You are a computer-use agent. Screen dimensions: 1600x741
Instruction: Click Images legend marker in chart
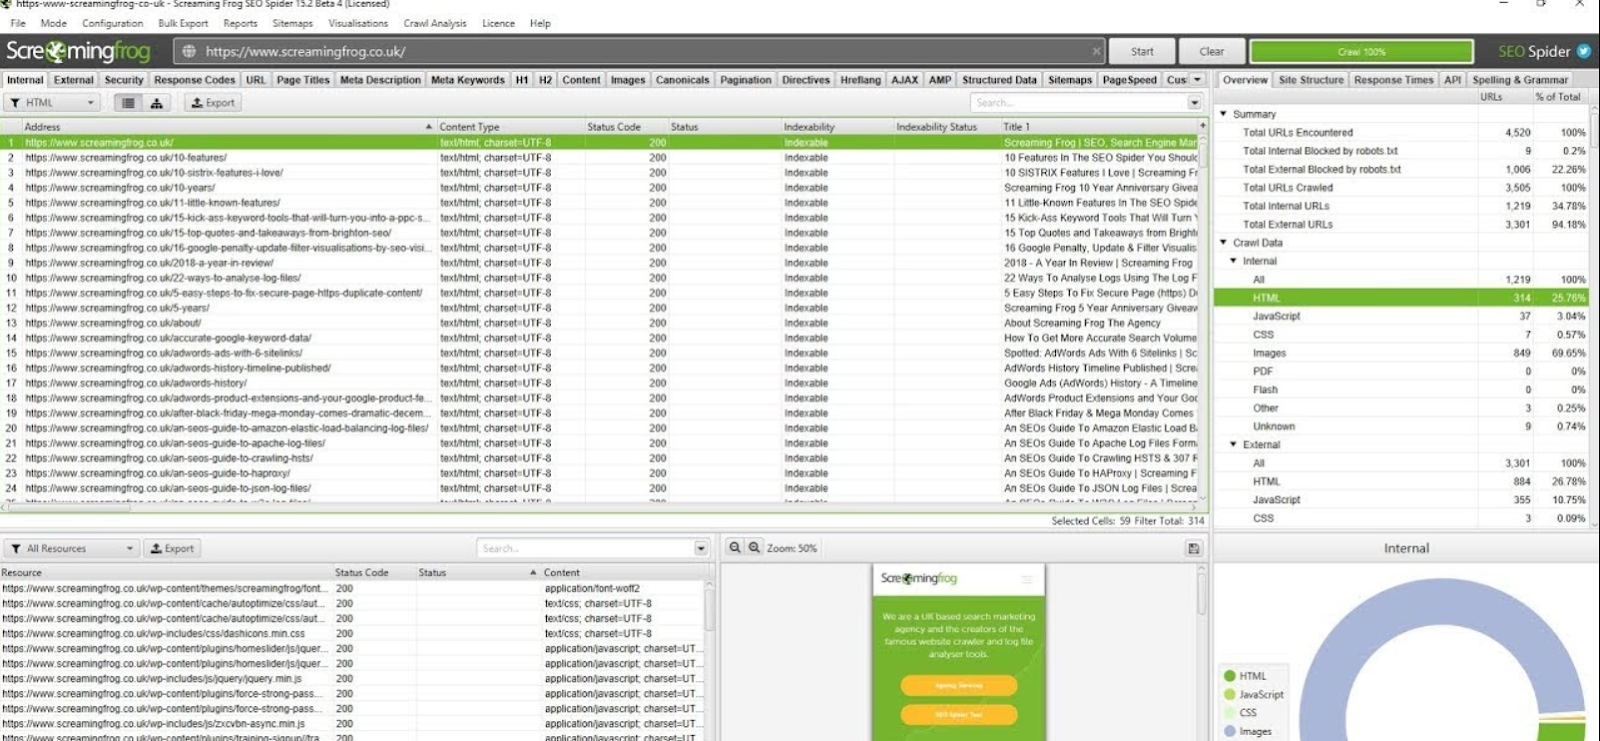click(1230, 731)
